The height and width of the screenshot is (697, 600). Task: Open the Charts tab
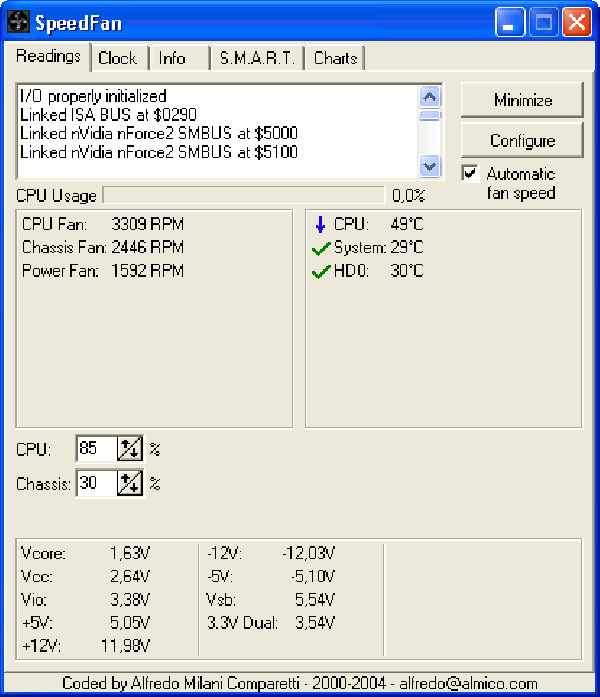336,58
